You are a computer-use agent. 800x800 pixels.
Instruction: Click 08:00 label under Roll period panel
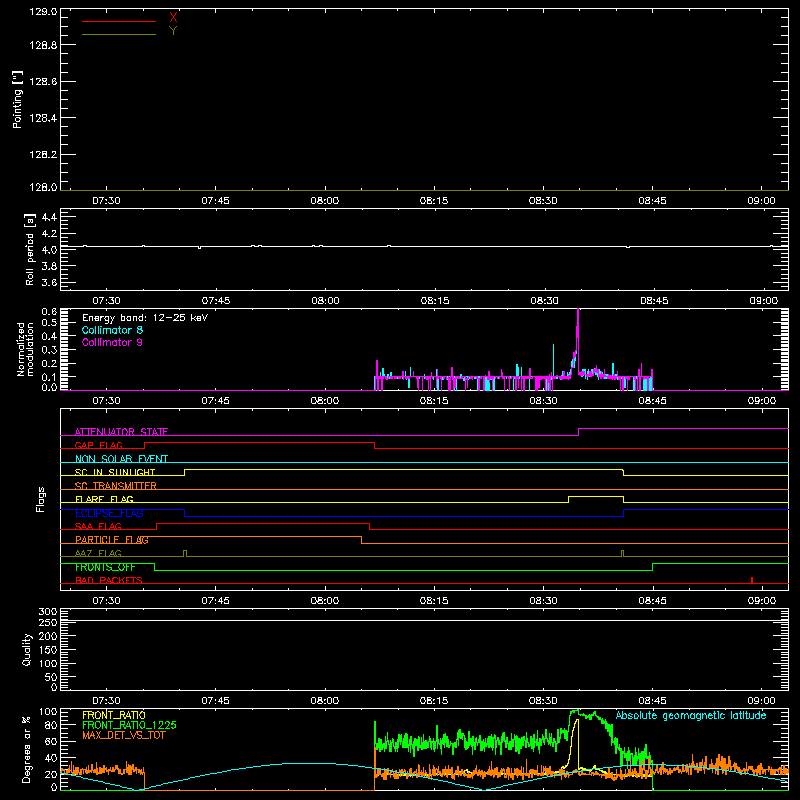coord(325,301)
